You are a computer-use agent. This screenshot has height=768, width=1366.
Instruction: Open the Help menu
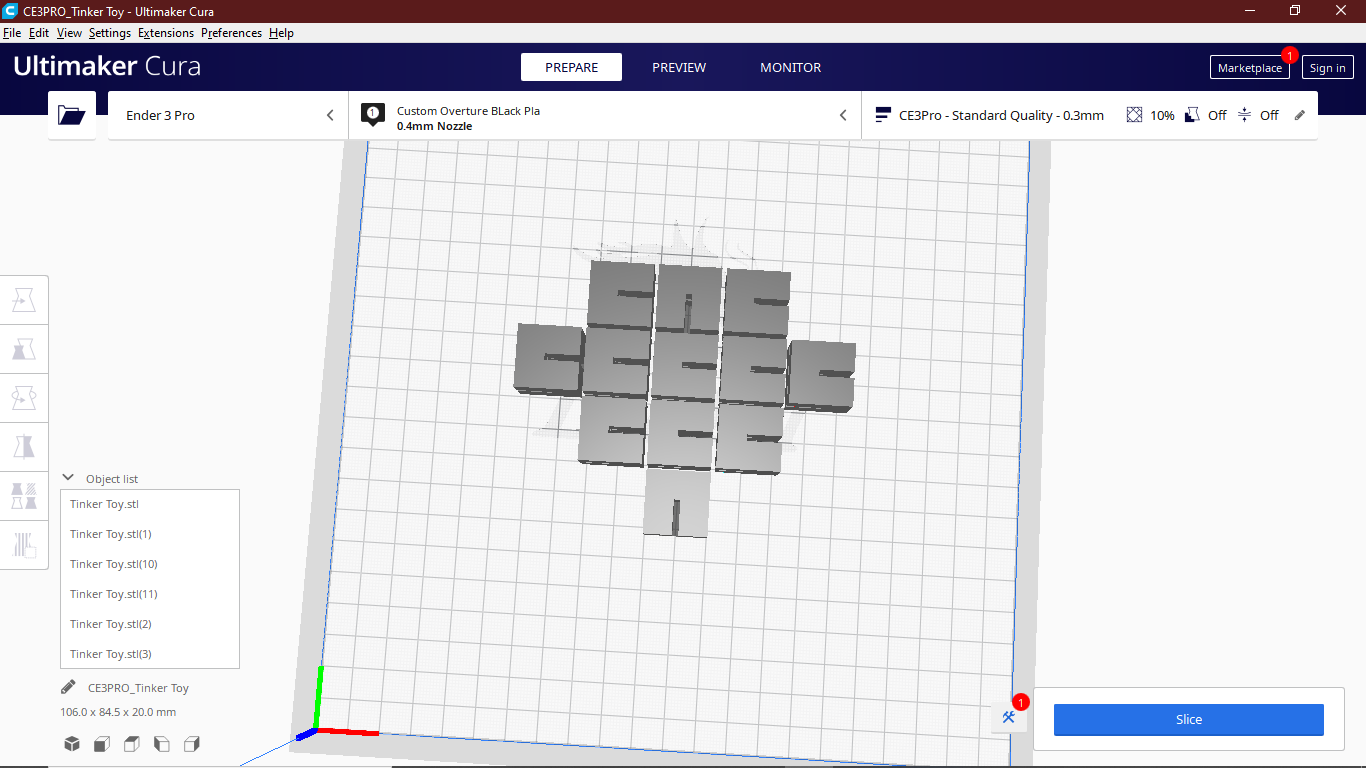pos(281,33)
